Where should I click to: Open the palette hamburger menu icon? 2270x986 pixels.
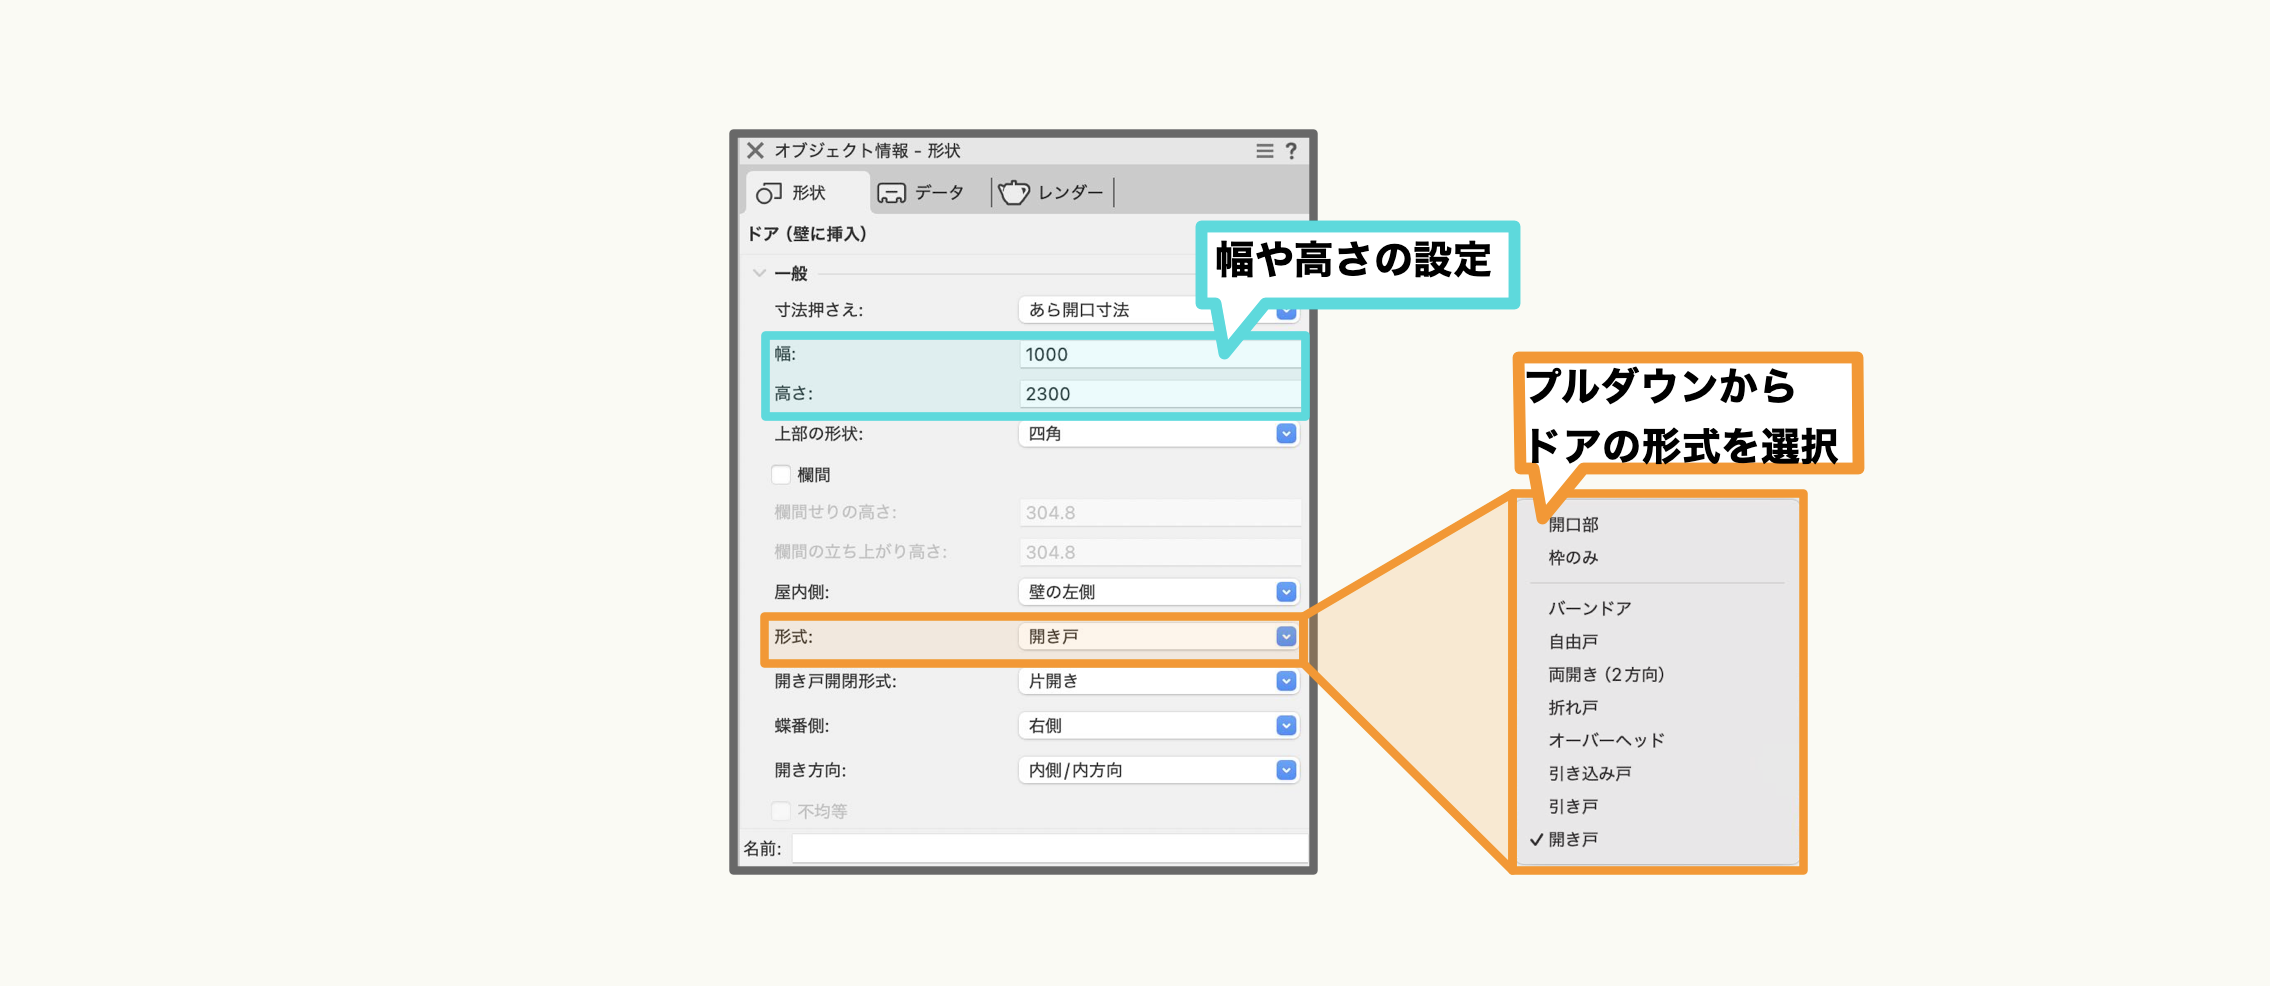[x=1264, y=151]
